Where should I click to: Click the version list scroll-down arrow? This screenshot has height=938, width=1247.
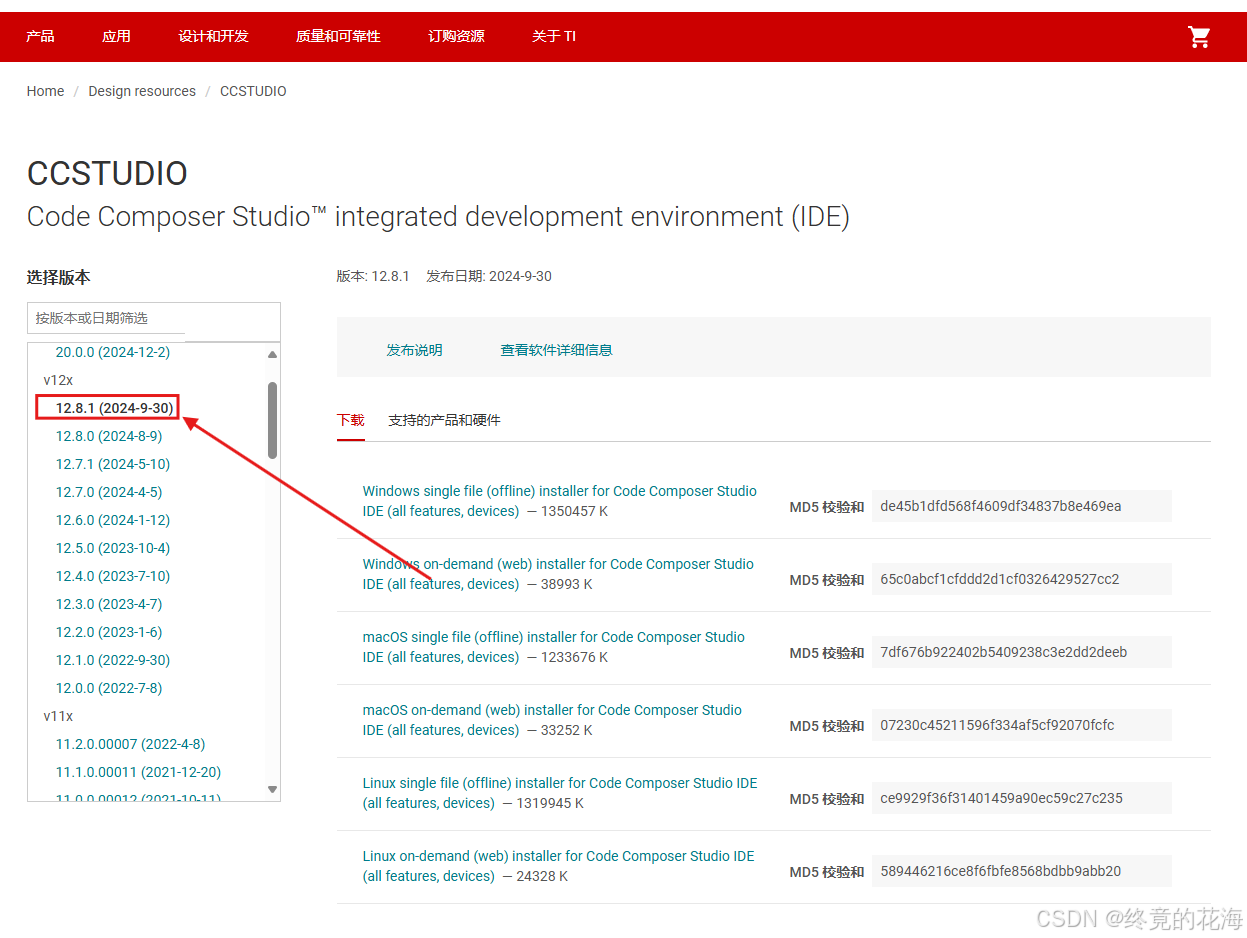point(272,789)
